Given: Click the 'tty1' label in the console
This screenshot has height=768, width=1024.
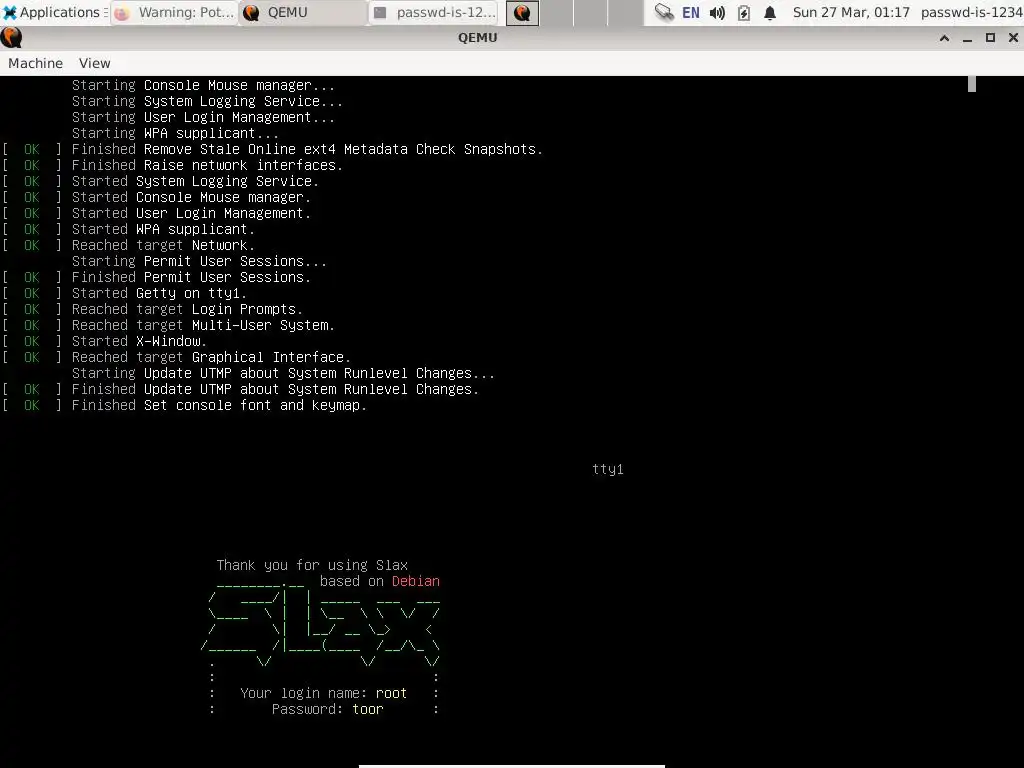Looking at the screenshot, I should (x=607, y=469).
